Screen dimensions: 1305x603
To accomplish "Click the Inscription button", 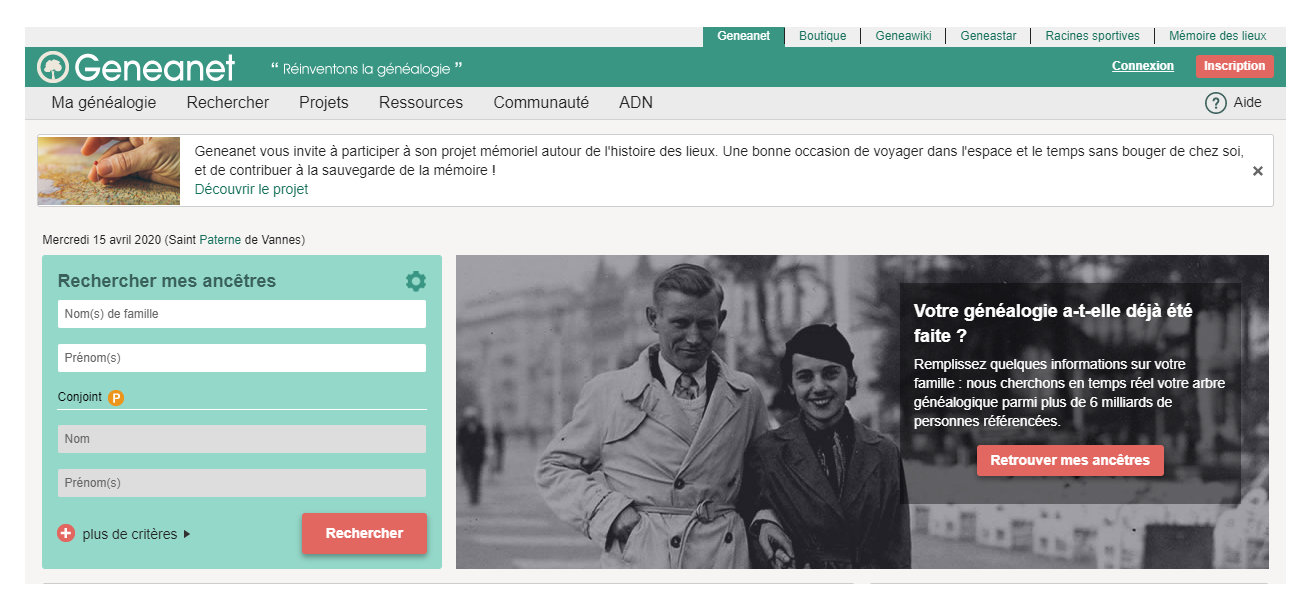I will (x=1233, y=66).
